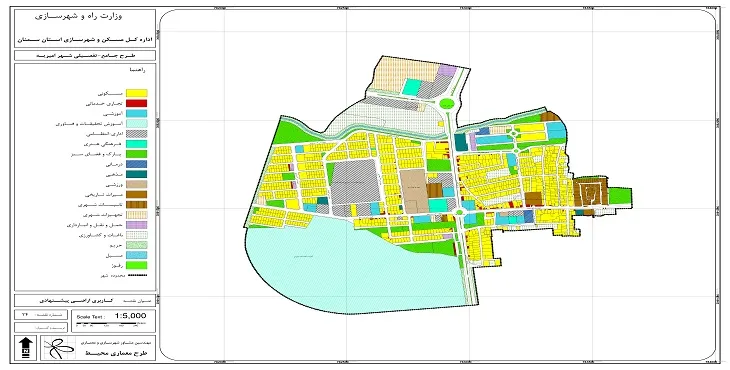Click the 'Scale Text :' label
Image resolution: width=730 pixels, height=370 pixels.
click(x=91, y=316)
